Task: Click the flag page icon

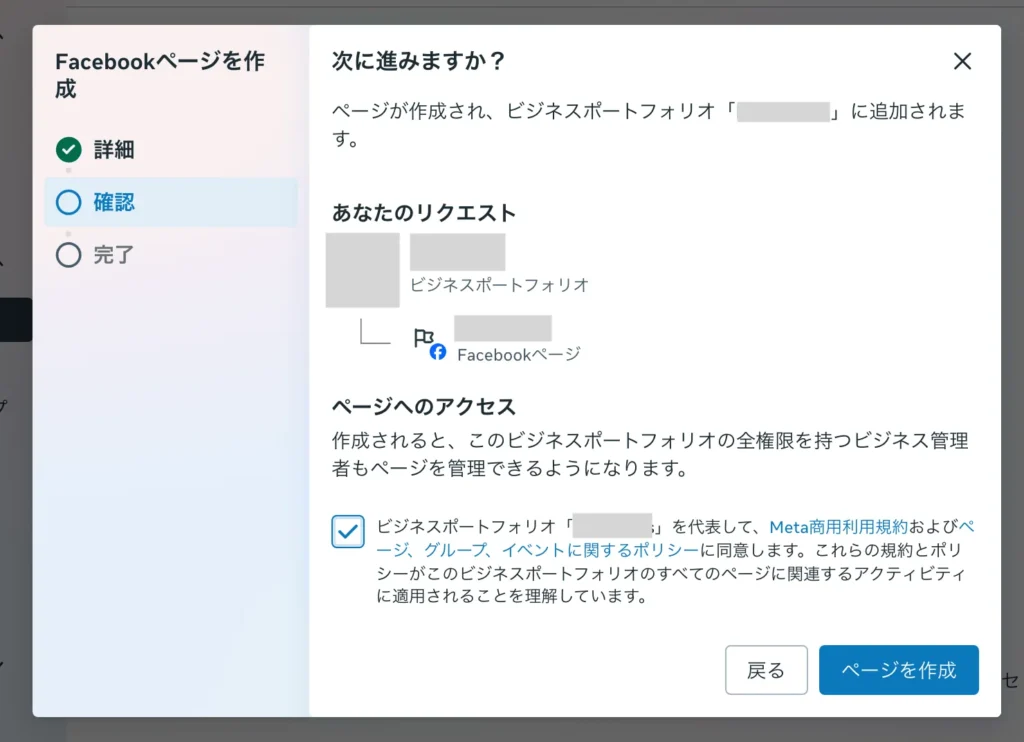Action: (424, 338)
